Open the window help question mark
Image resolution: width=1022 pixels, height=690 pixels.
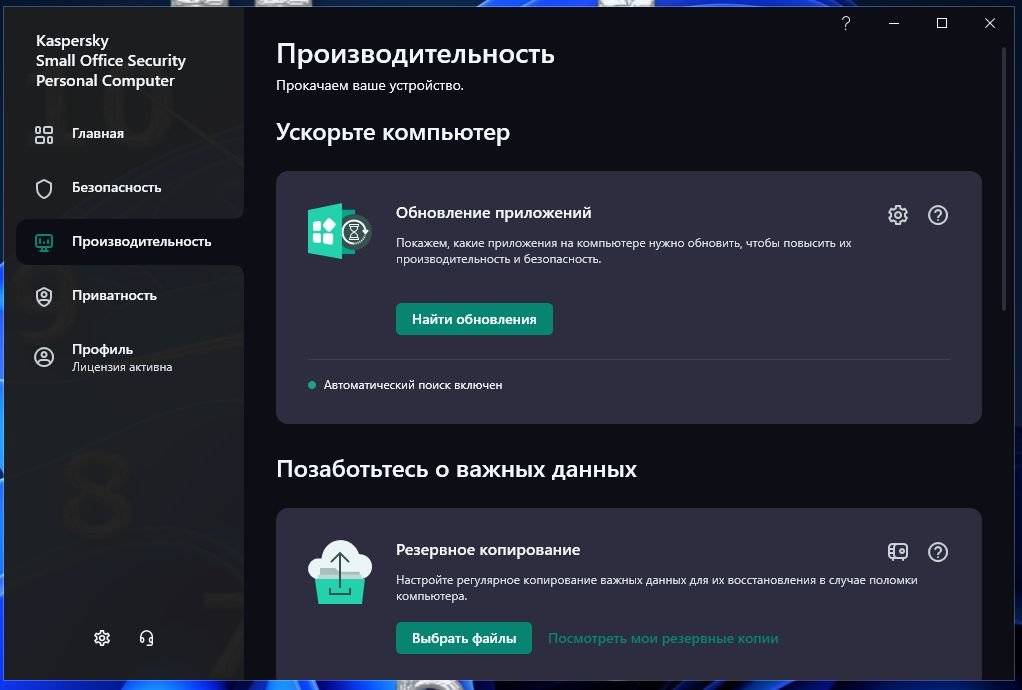(x=845, y=23)
